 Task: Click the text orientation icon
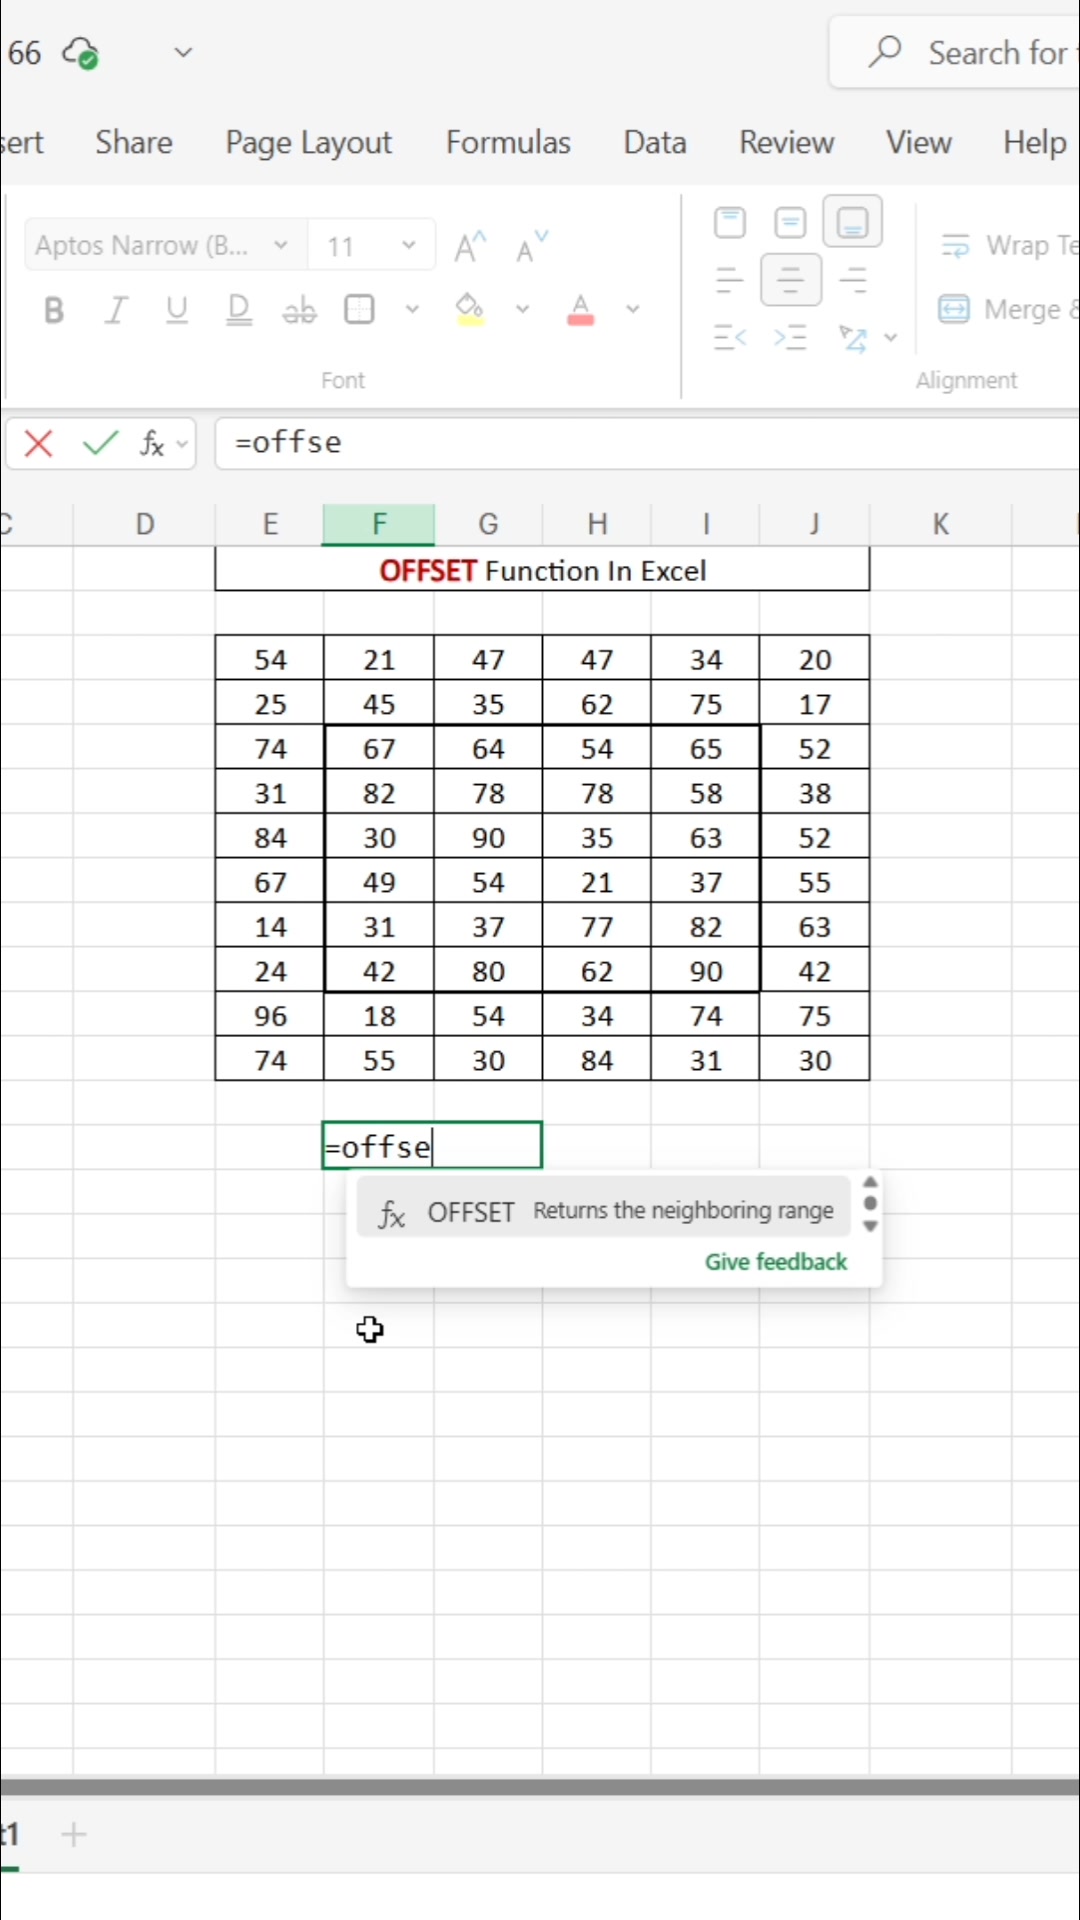point(853,338)
